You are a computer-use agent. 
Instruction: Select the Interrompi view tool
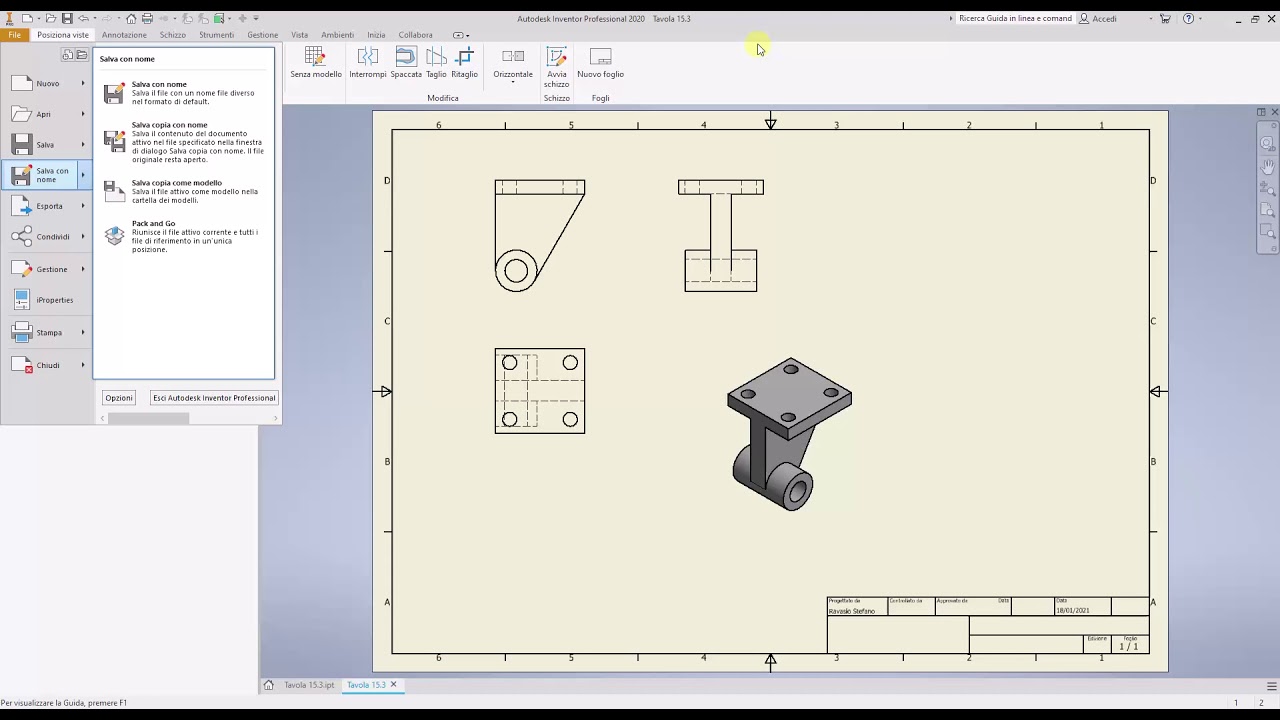pyautogui.click(x=367, y=63)
